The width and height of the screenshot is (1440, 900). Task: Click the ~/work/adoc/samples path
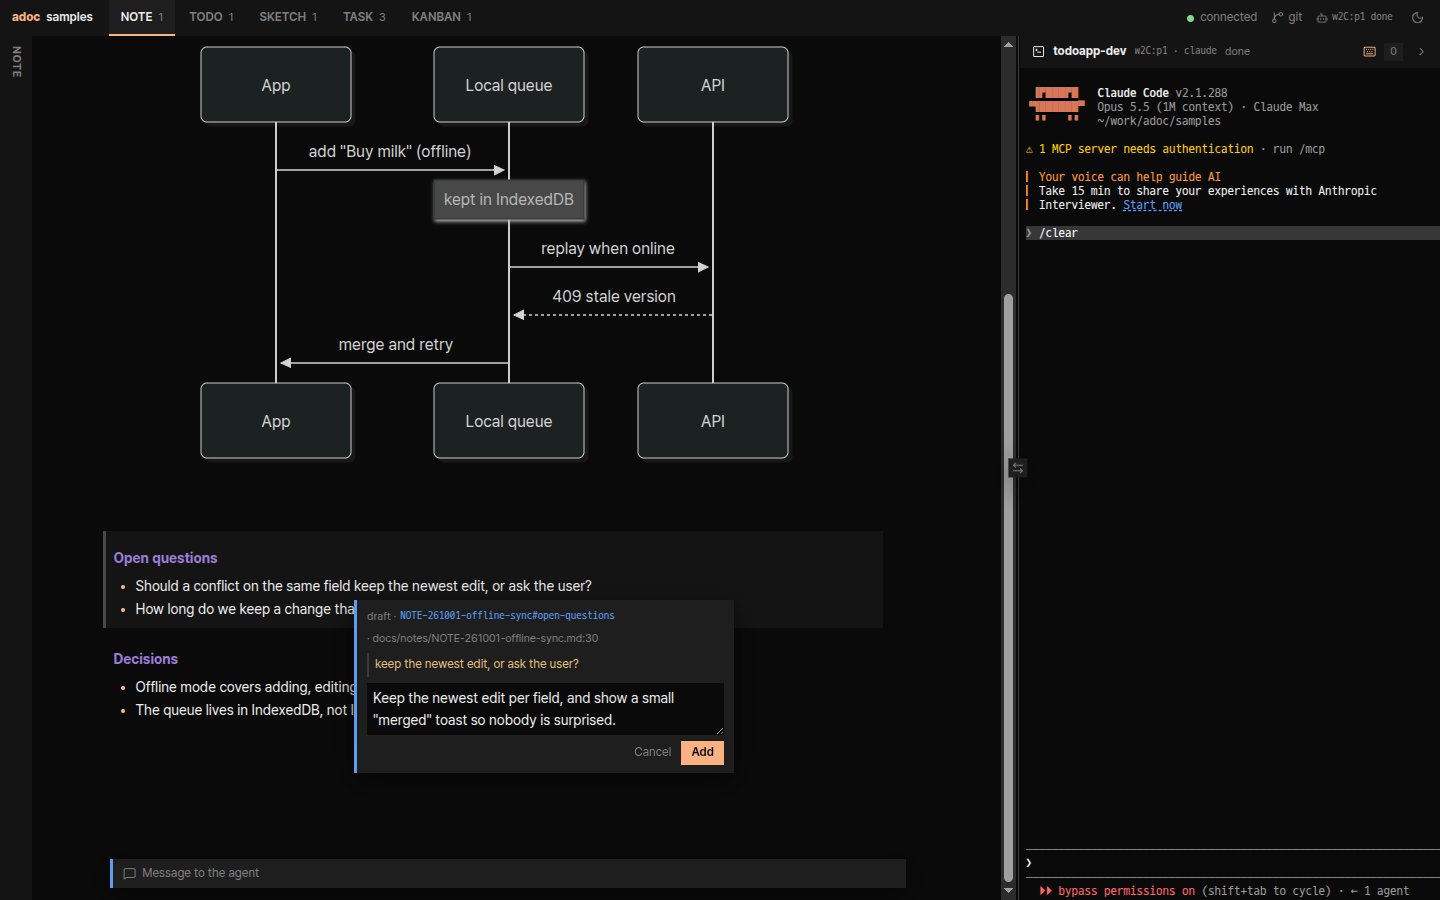pos(1159,121)
